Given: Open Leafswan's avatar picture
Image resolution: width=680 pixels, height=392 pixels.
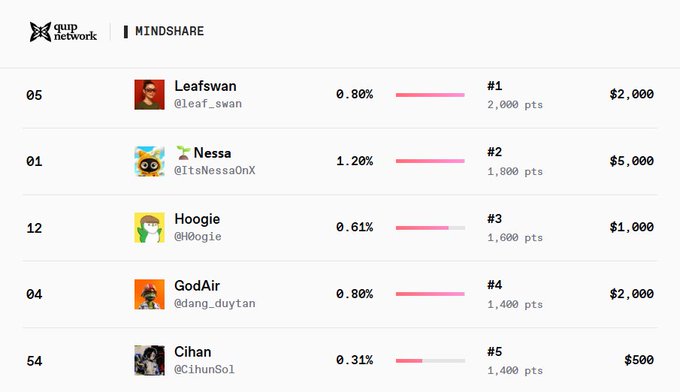Looking at the screenshot, I should point(149,95).
